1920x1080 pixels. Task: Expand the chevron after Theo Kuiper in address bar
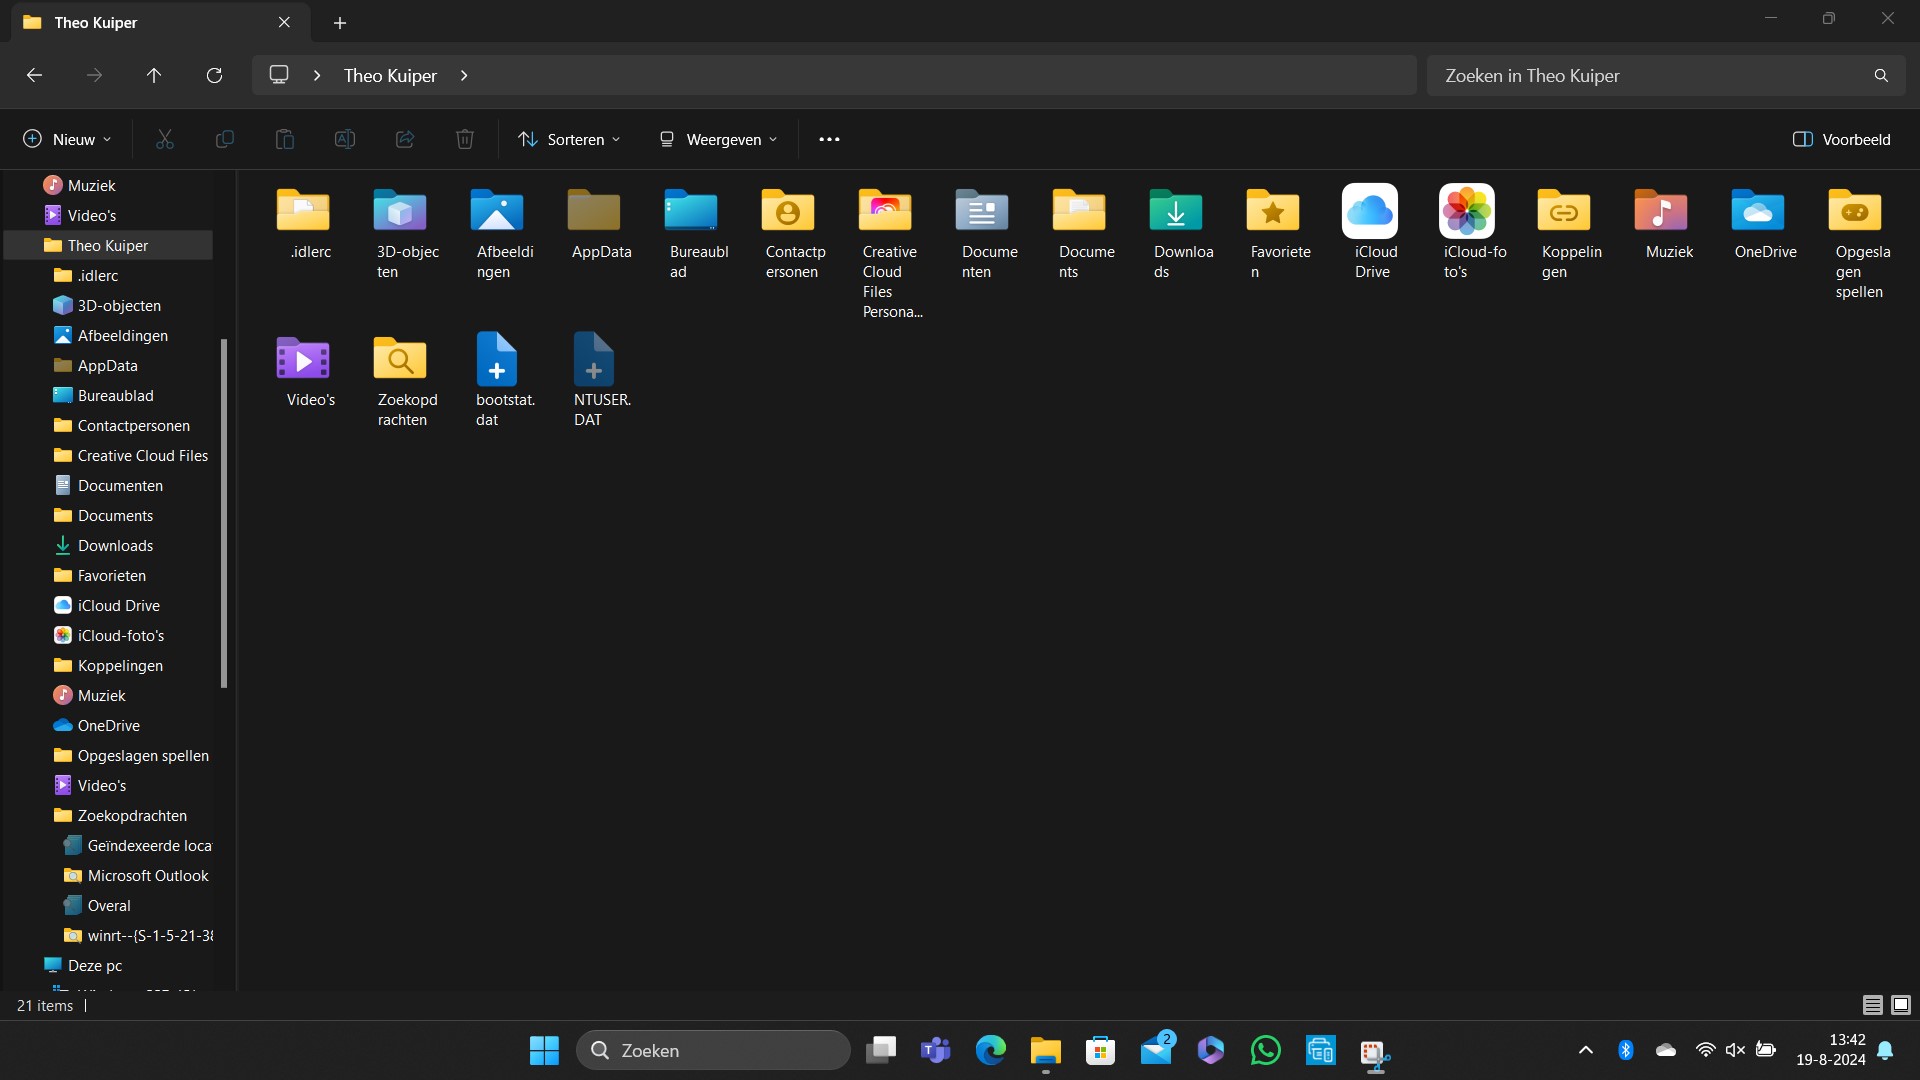coord(464,75)
